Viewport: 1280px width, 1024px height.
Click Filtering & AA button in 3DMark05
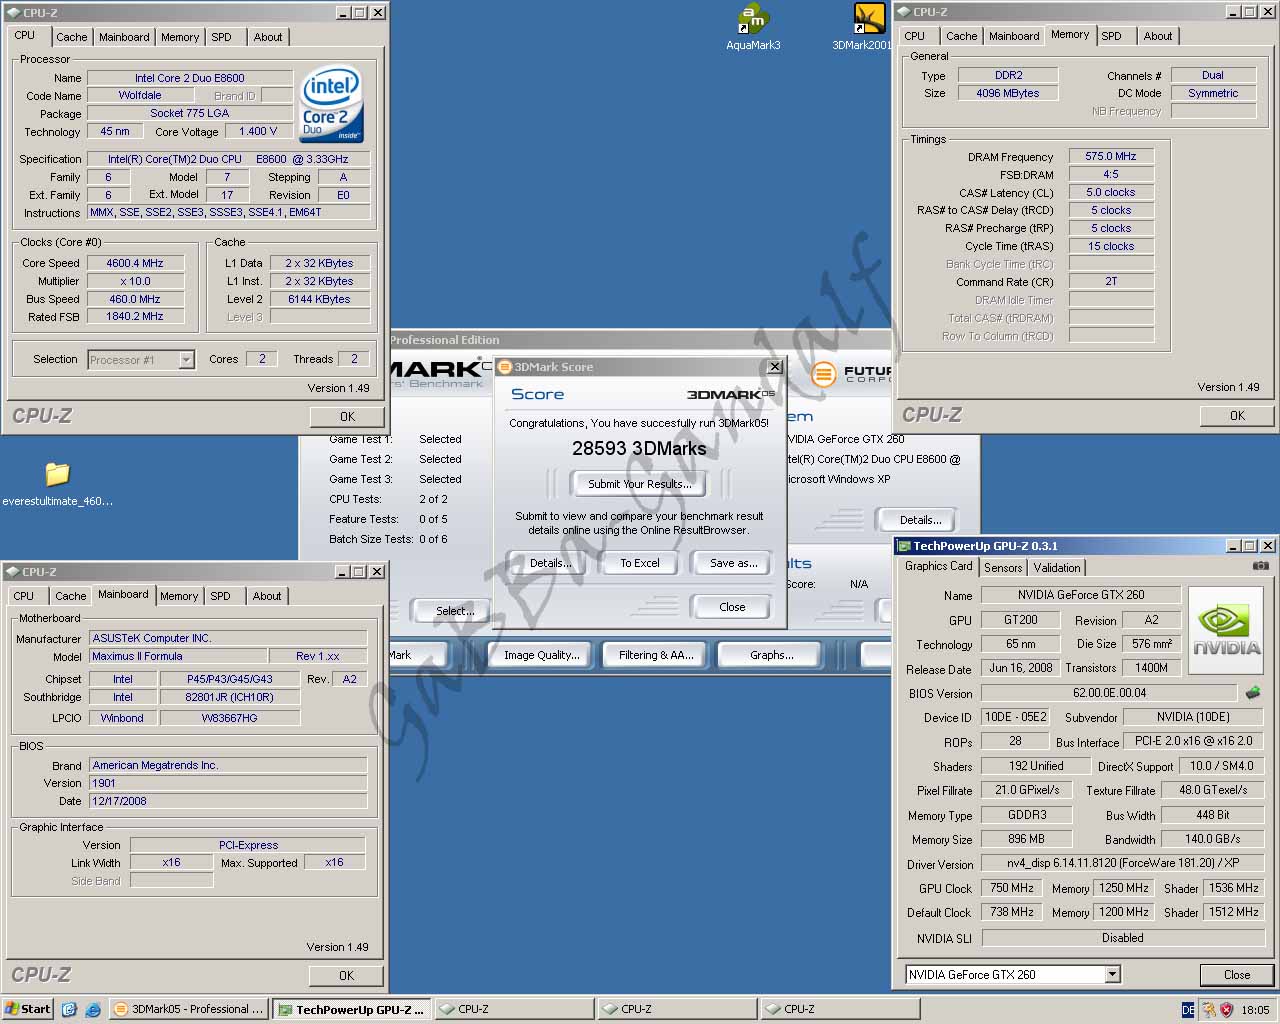pos(655,655)
